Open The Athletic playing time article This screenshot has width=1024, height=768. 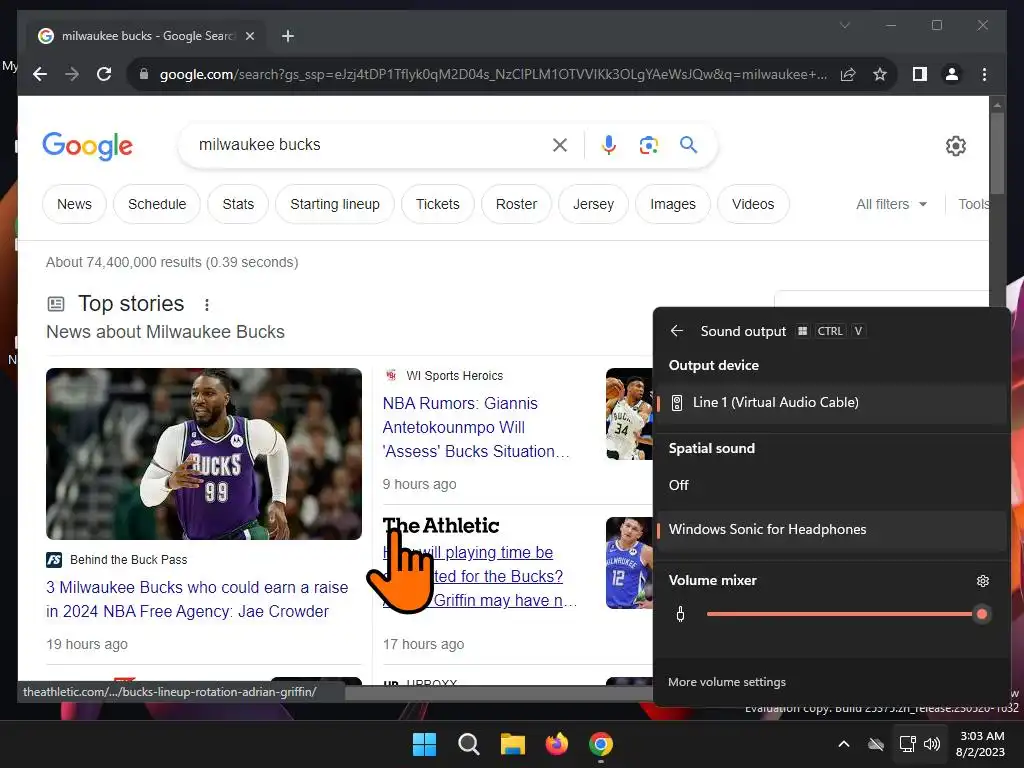tap(480, 577)
